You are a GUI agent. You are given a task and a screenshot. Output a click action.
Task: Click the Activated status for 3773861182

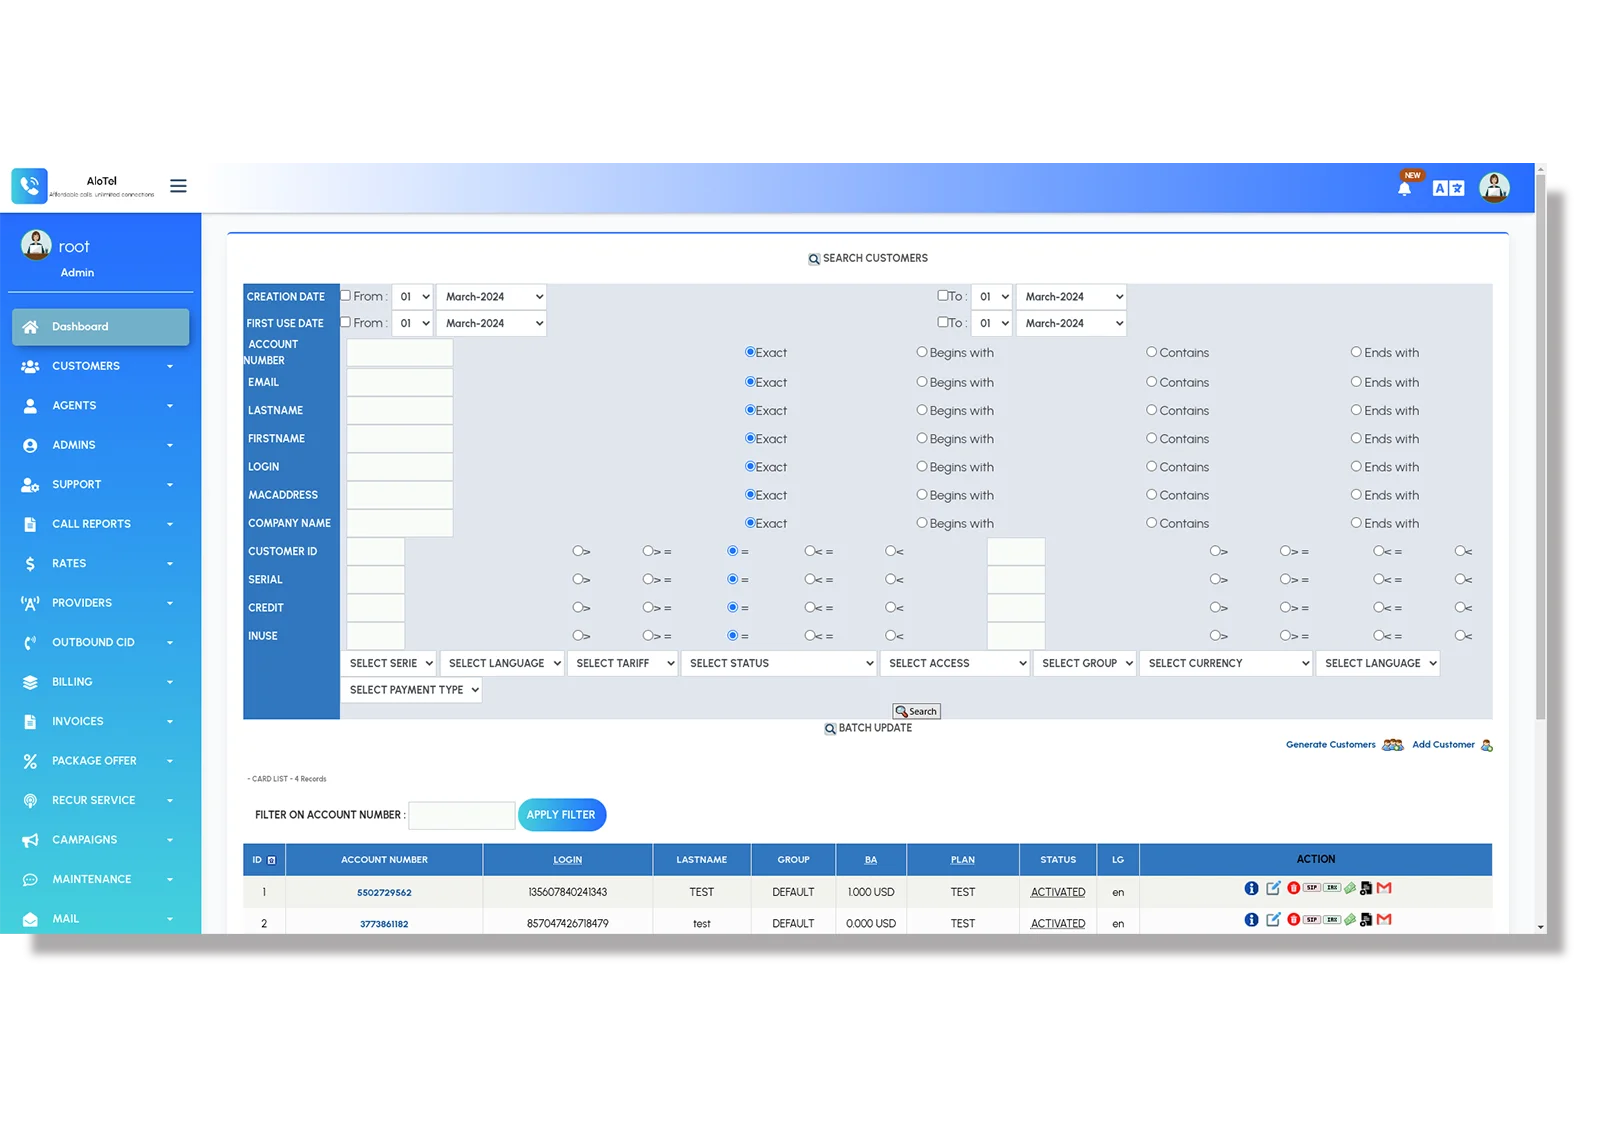pyautogui.click(x=1058, y=924)
